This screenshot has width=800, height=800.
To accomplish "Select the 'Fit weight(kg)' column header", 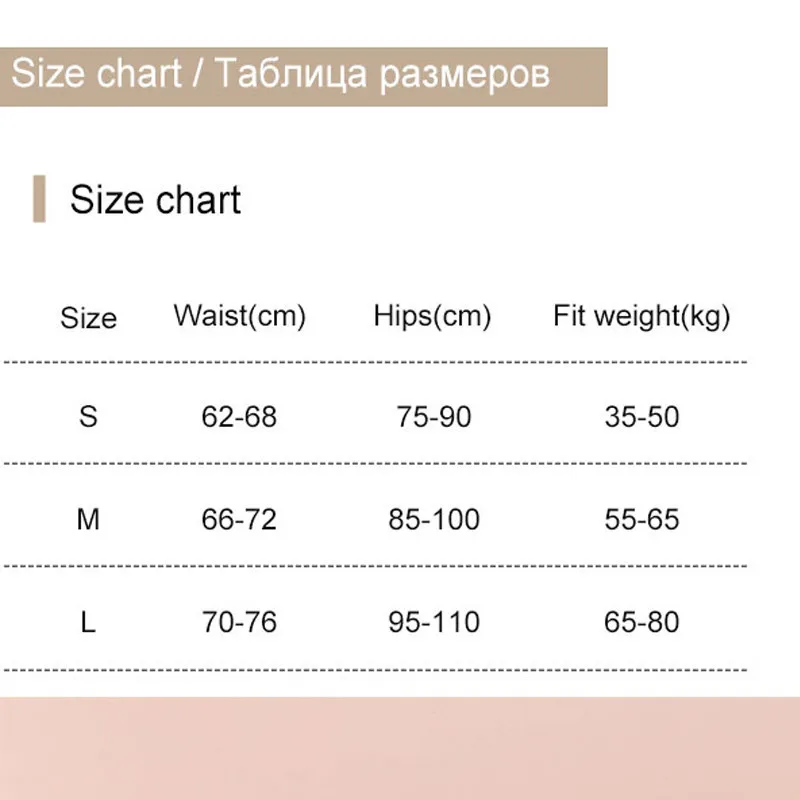I will point(641,316).
